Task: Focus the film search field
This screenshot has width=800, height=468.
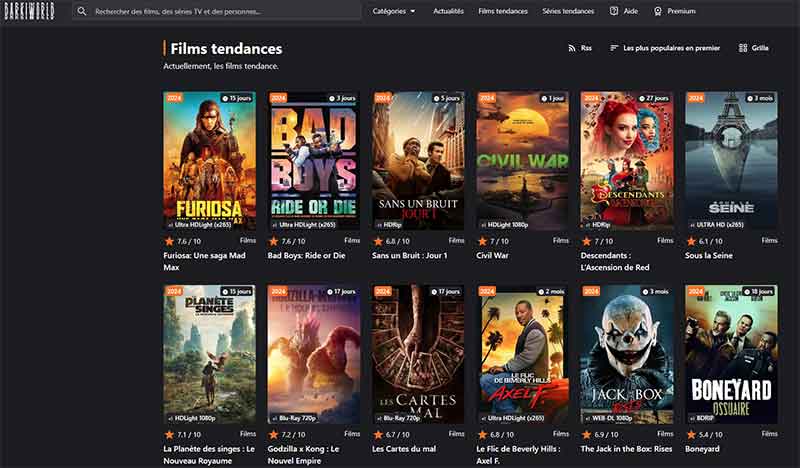Action: point(217,11)
